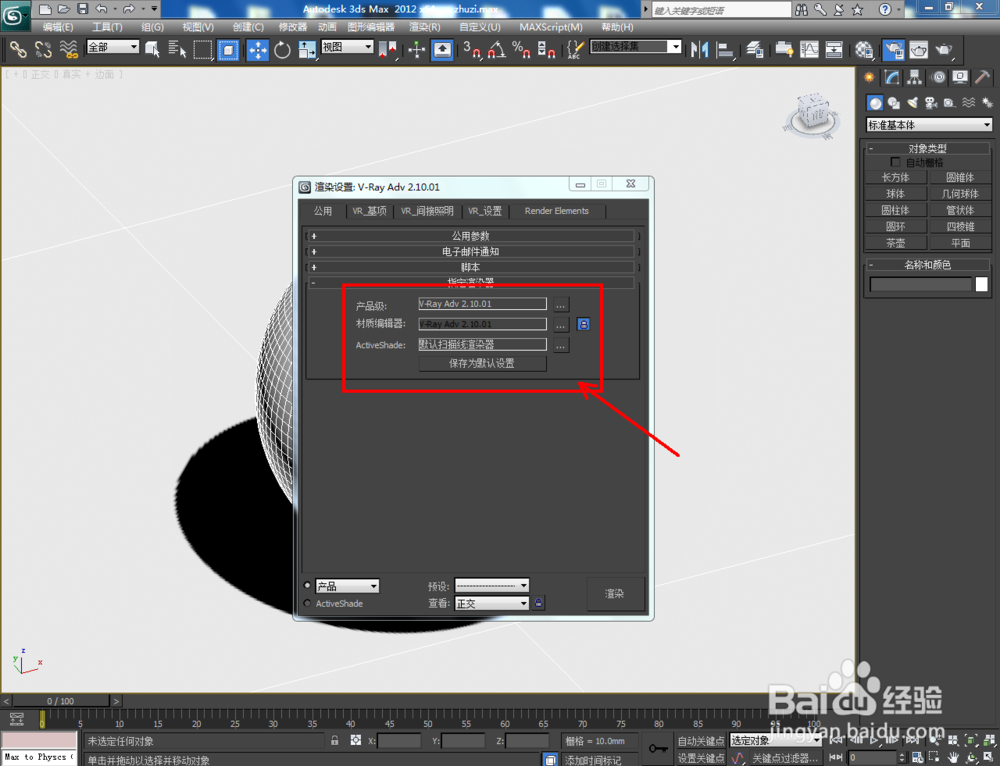Select the Cameras category icon in Create panel

(x=931, y=103)
